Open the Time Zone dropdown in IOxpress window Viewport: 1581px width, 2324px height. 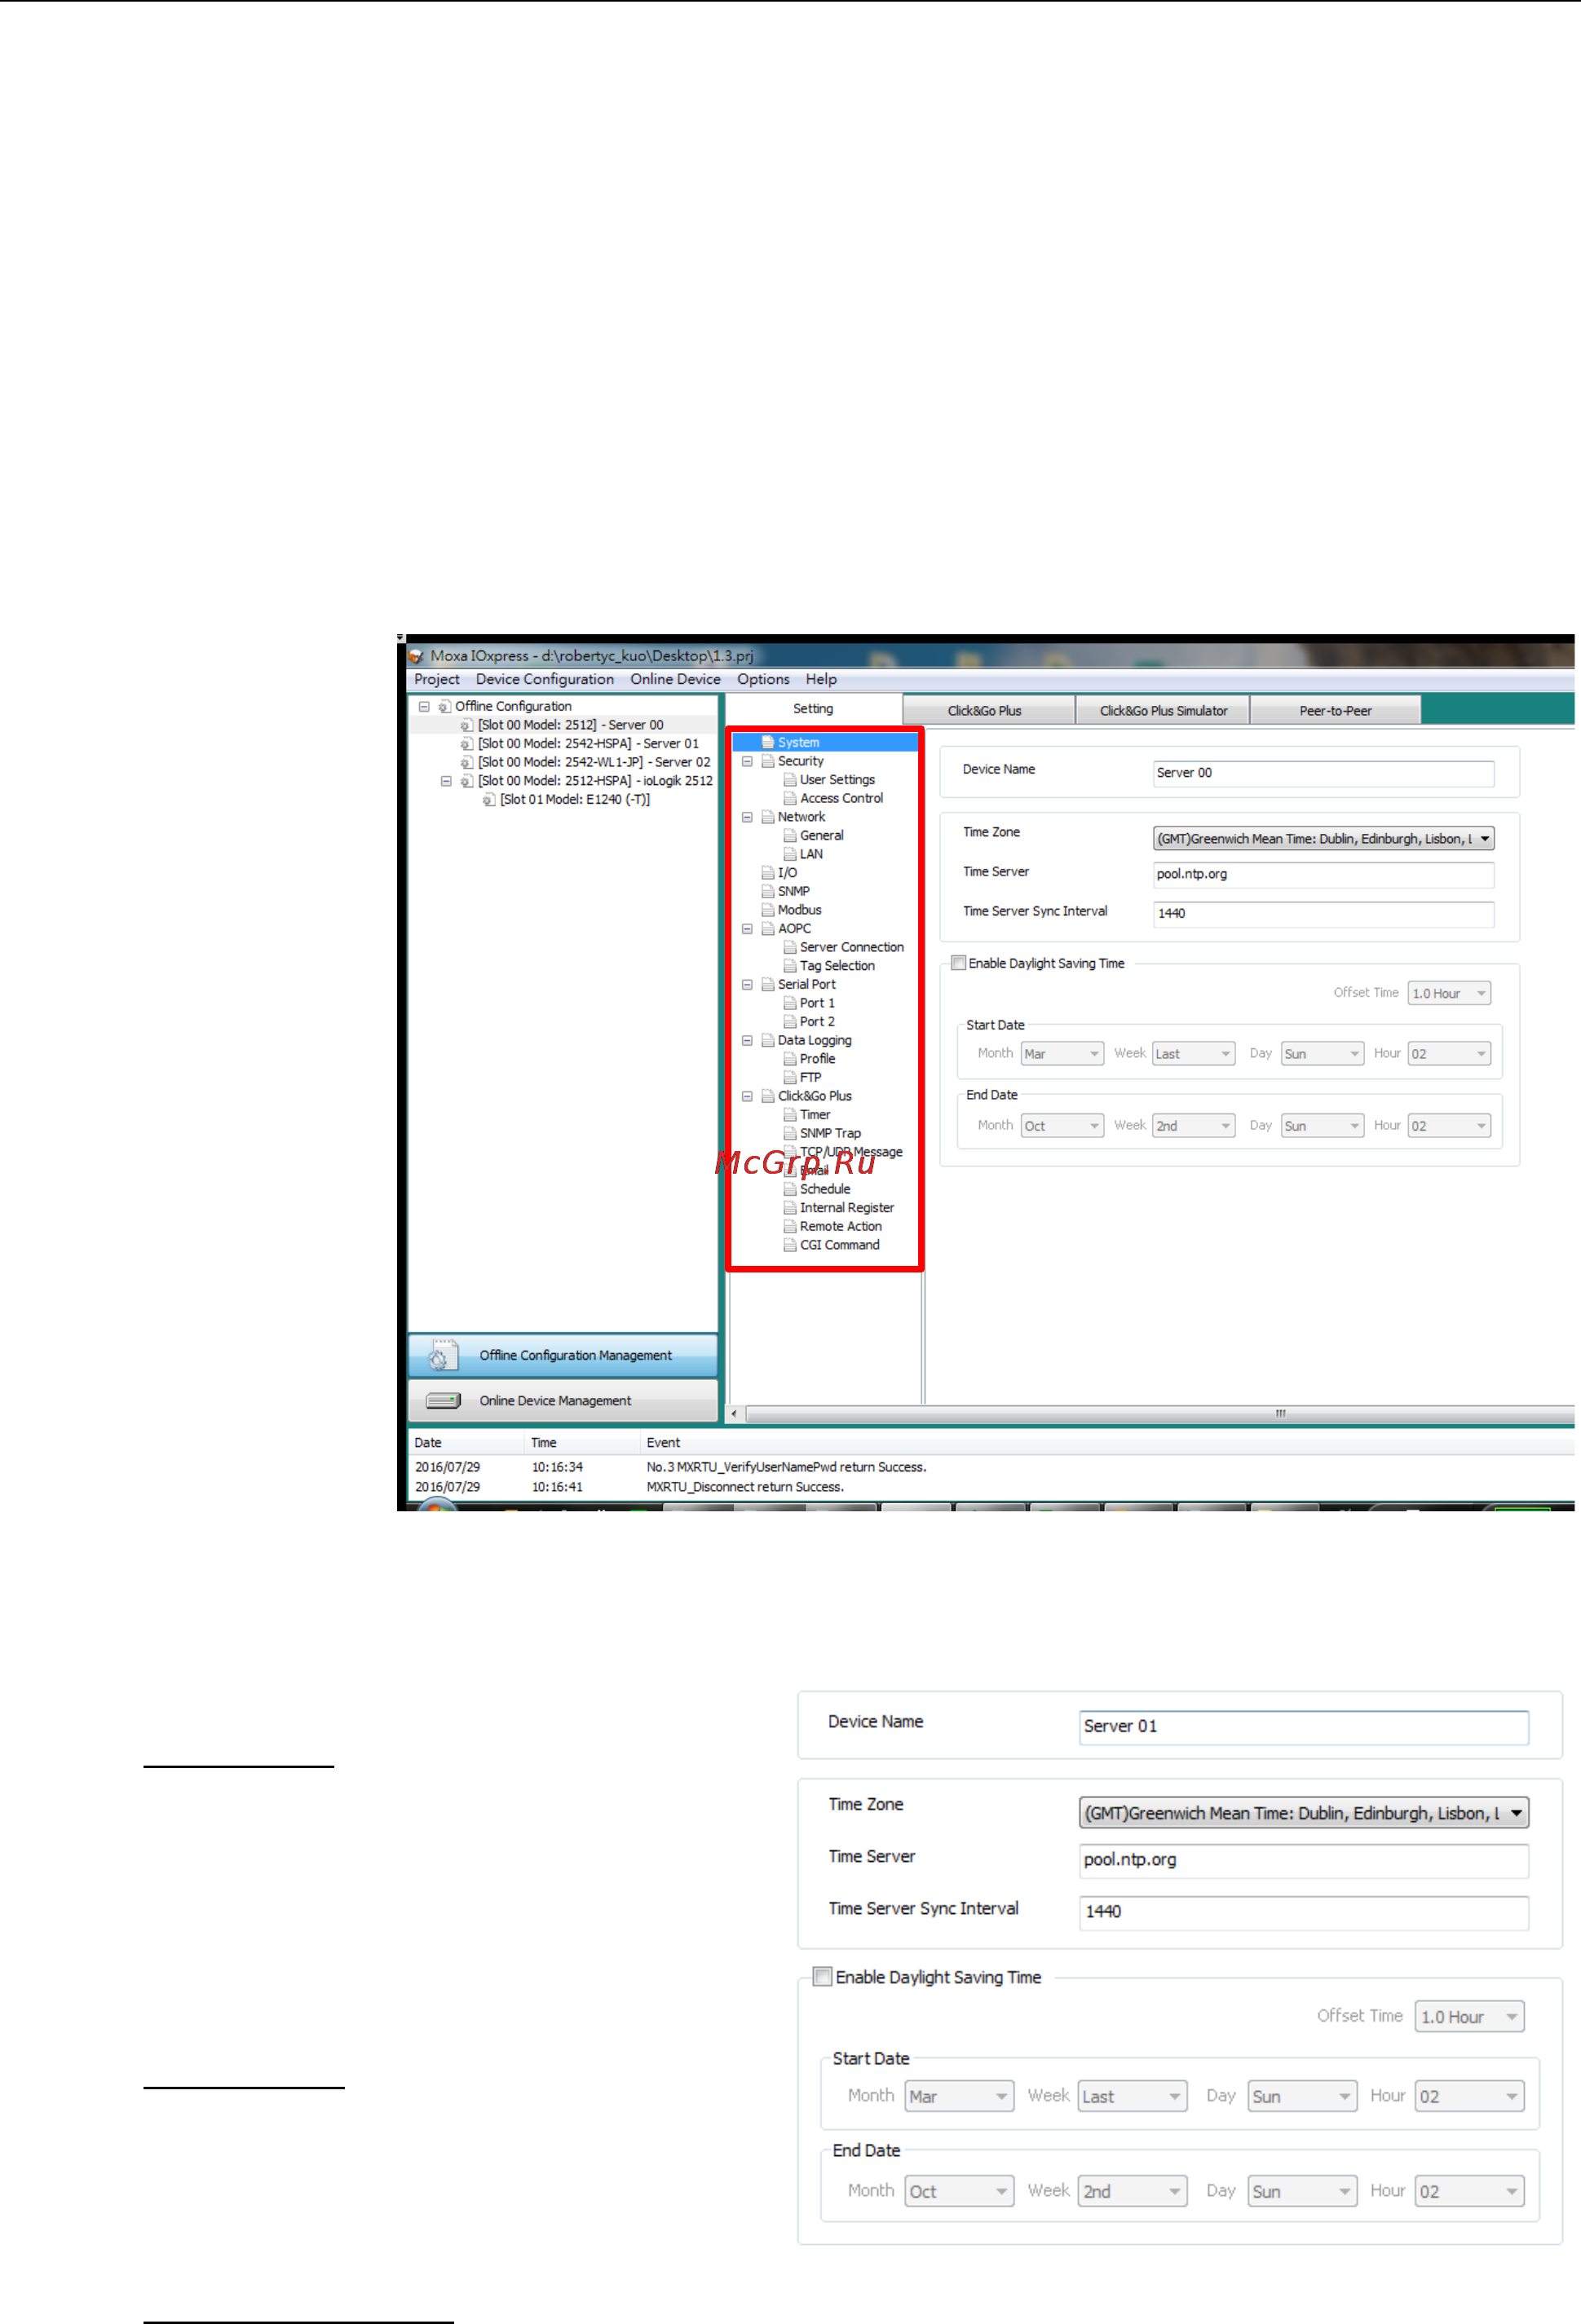tap(1323, 839)
